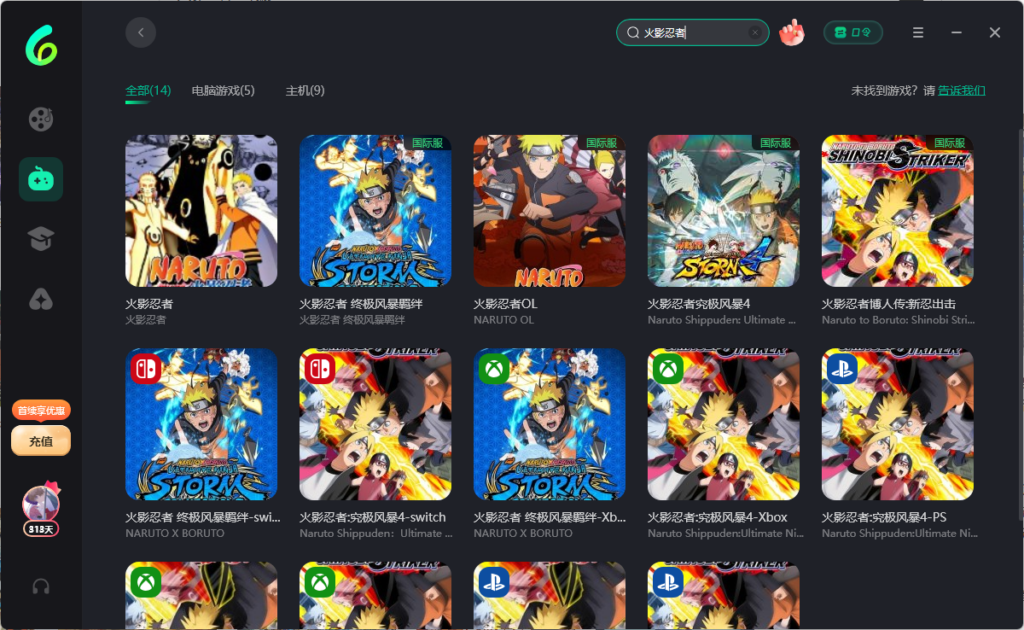Click the Switch badge on 终极风暴羁绊-swi card
The width and height of the screenshot is (1024, 630).
click(x=146, y=370)
